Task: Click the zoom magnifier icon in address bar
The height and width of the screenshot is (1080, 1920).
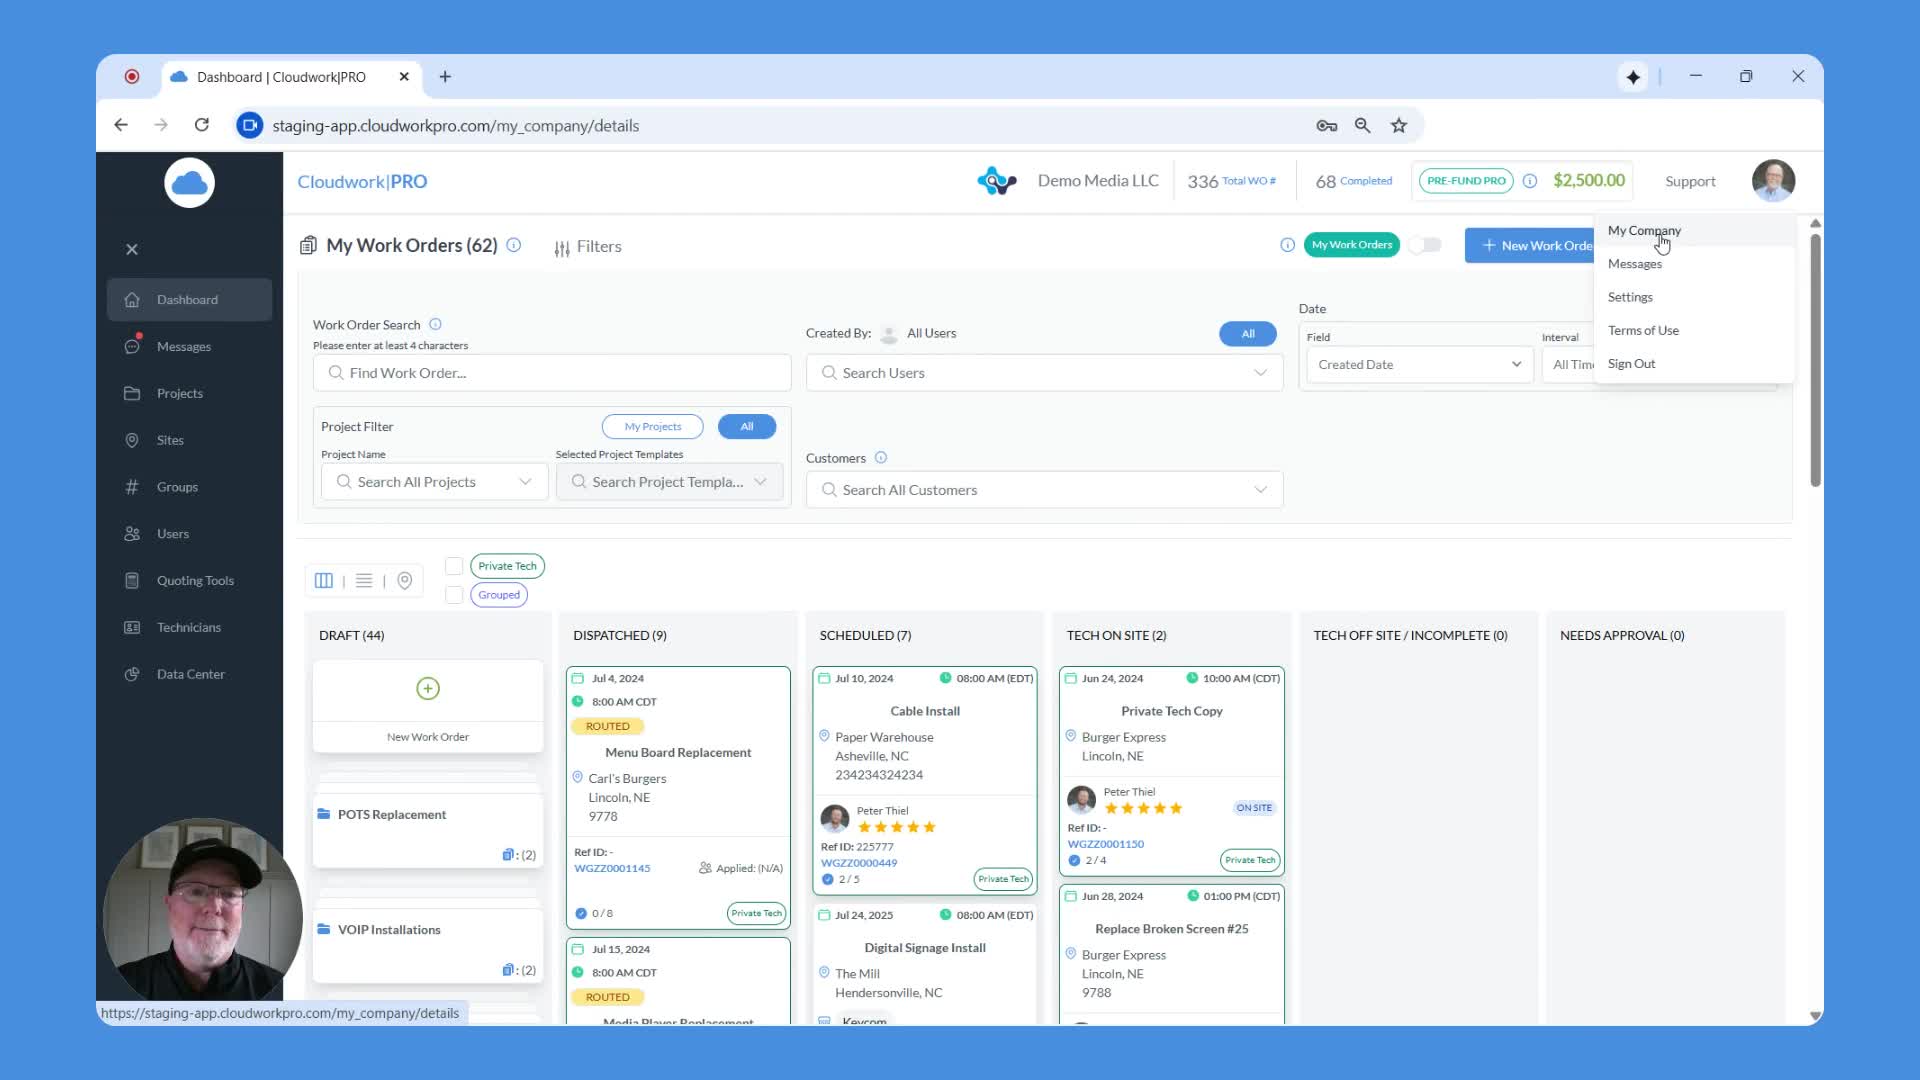Action: pyautogui.click(x=1362, y=125)
